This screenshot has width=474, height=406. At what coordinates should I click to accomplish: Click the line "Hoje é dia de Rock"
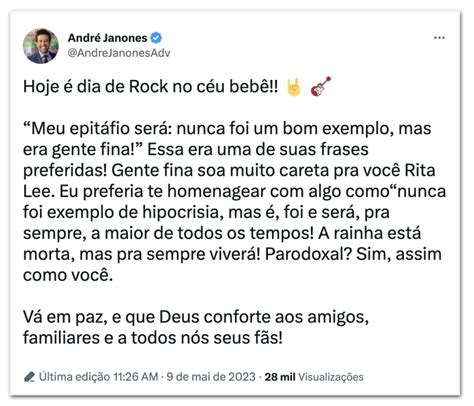[x=151, y=87]
